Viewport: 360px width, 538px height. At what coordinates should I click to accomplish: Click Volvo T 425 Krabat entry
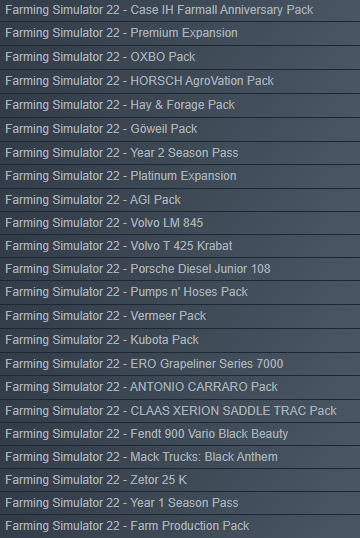point(180,246)
